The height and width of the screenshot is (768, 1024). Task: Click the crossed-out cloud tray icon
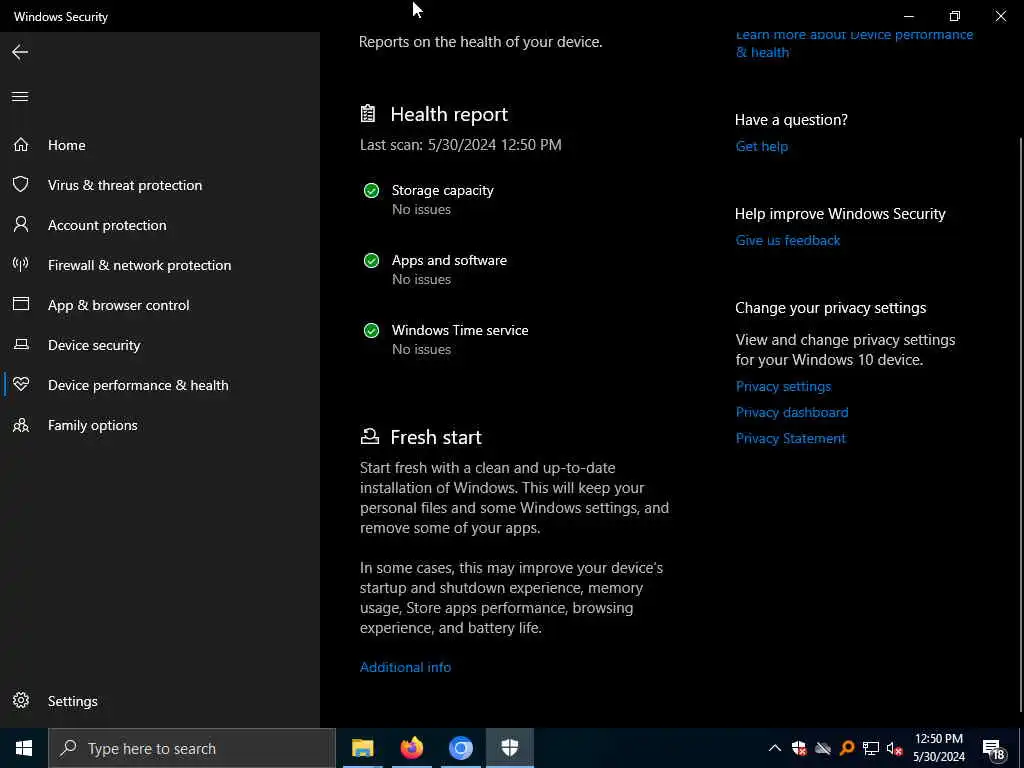point(823,748)
